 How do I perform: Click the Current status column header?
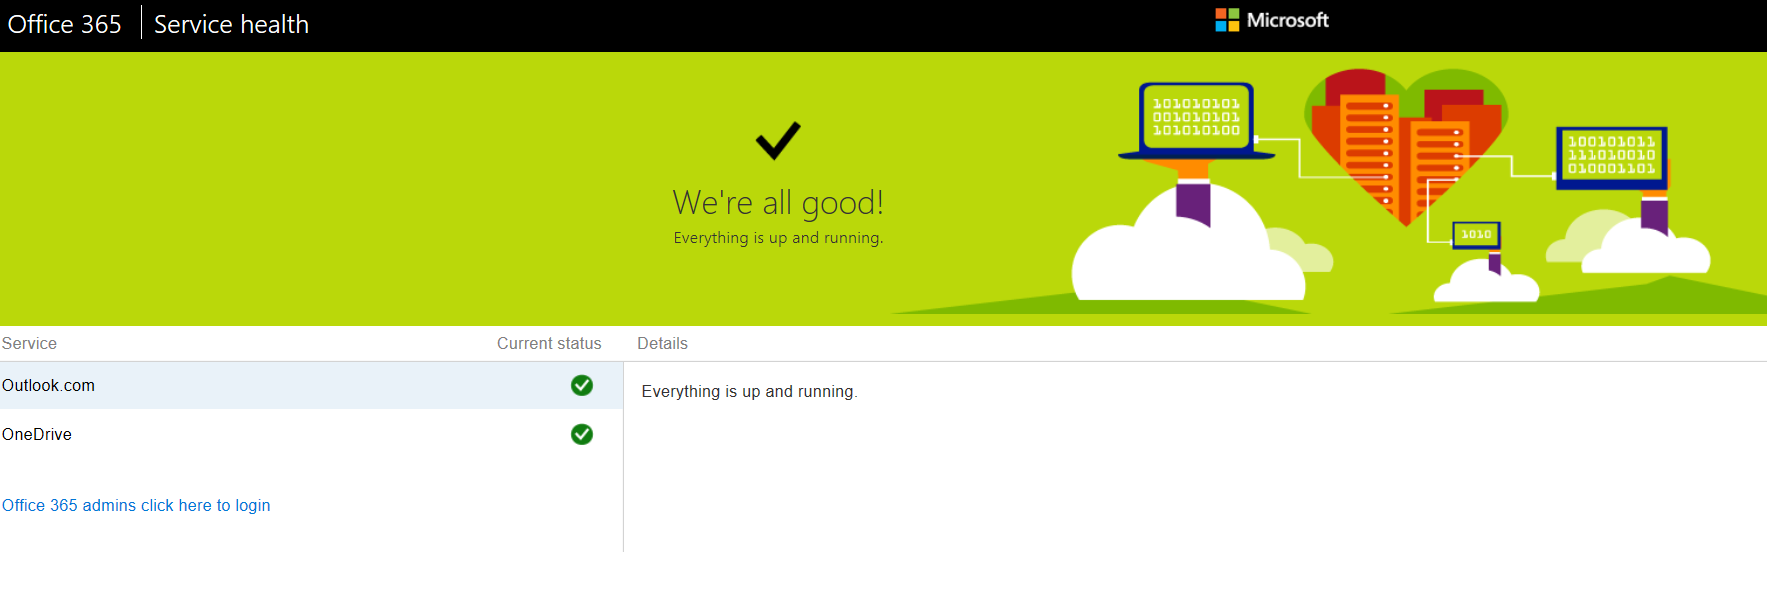coord(549,343)
